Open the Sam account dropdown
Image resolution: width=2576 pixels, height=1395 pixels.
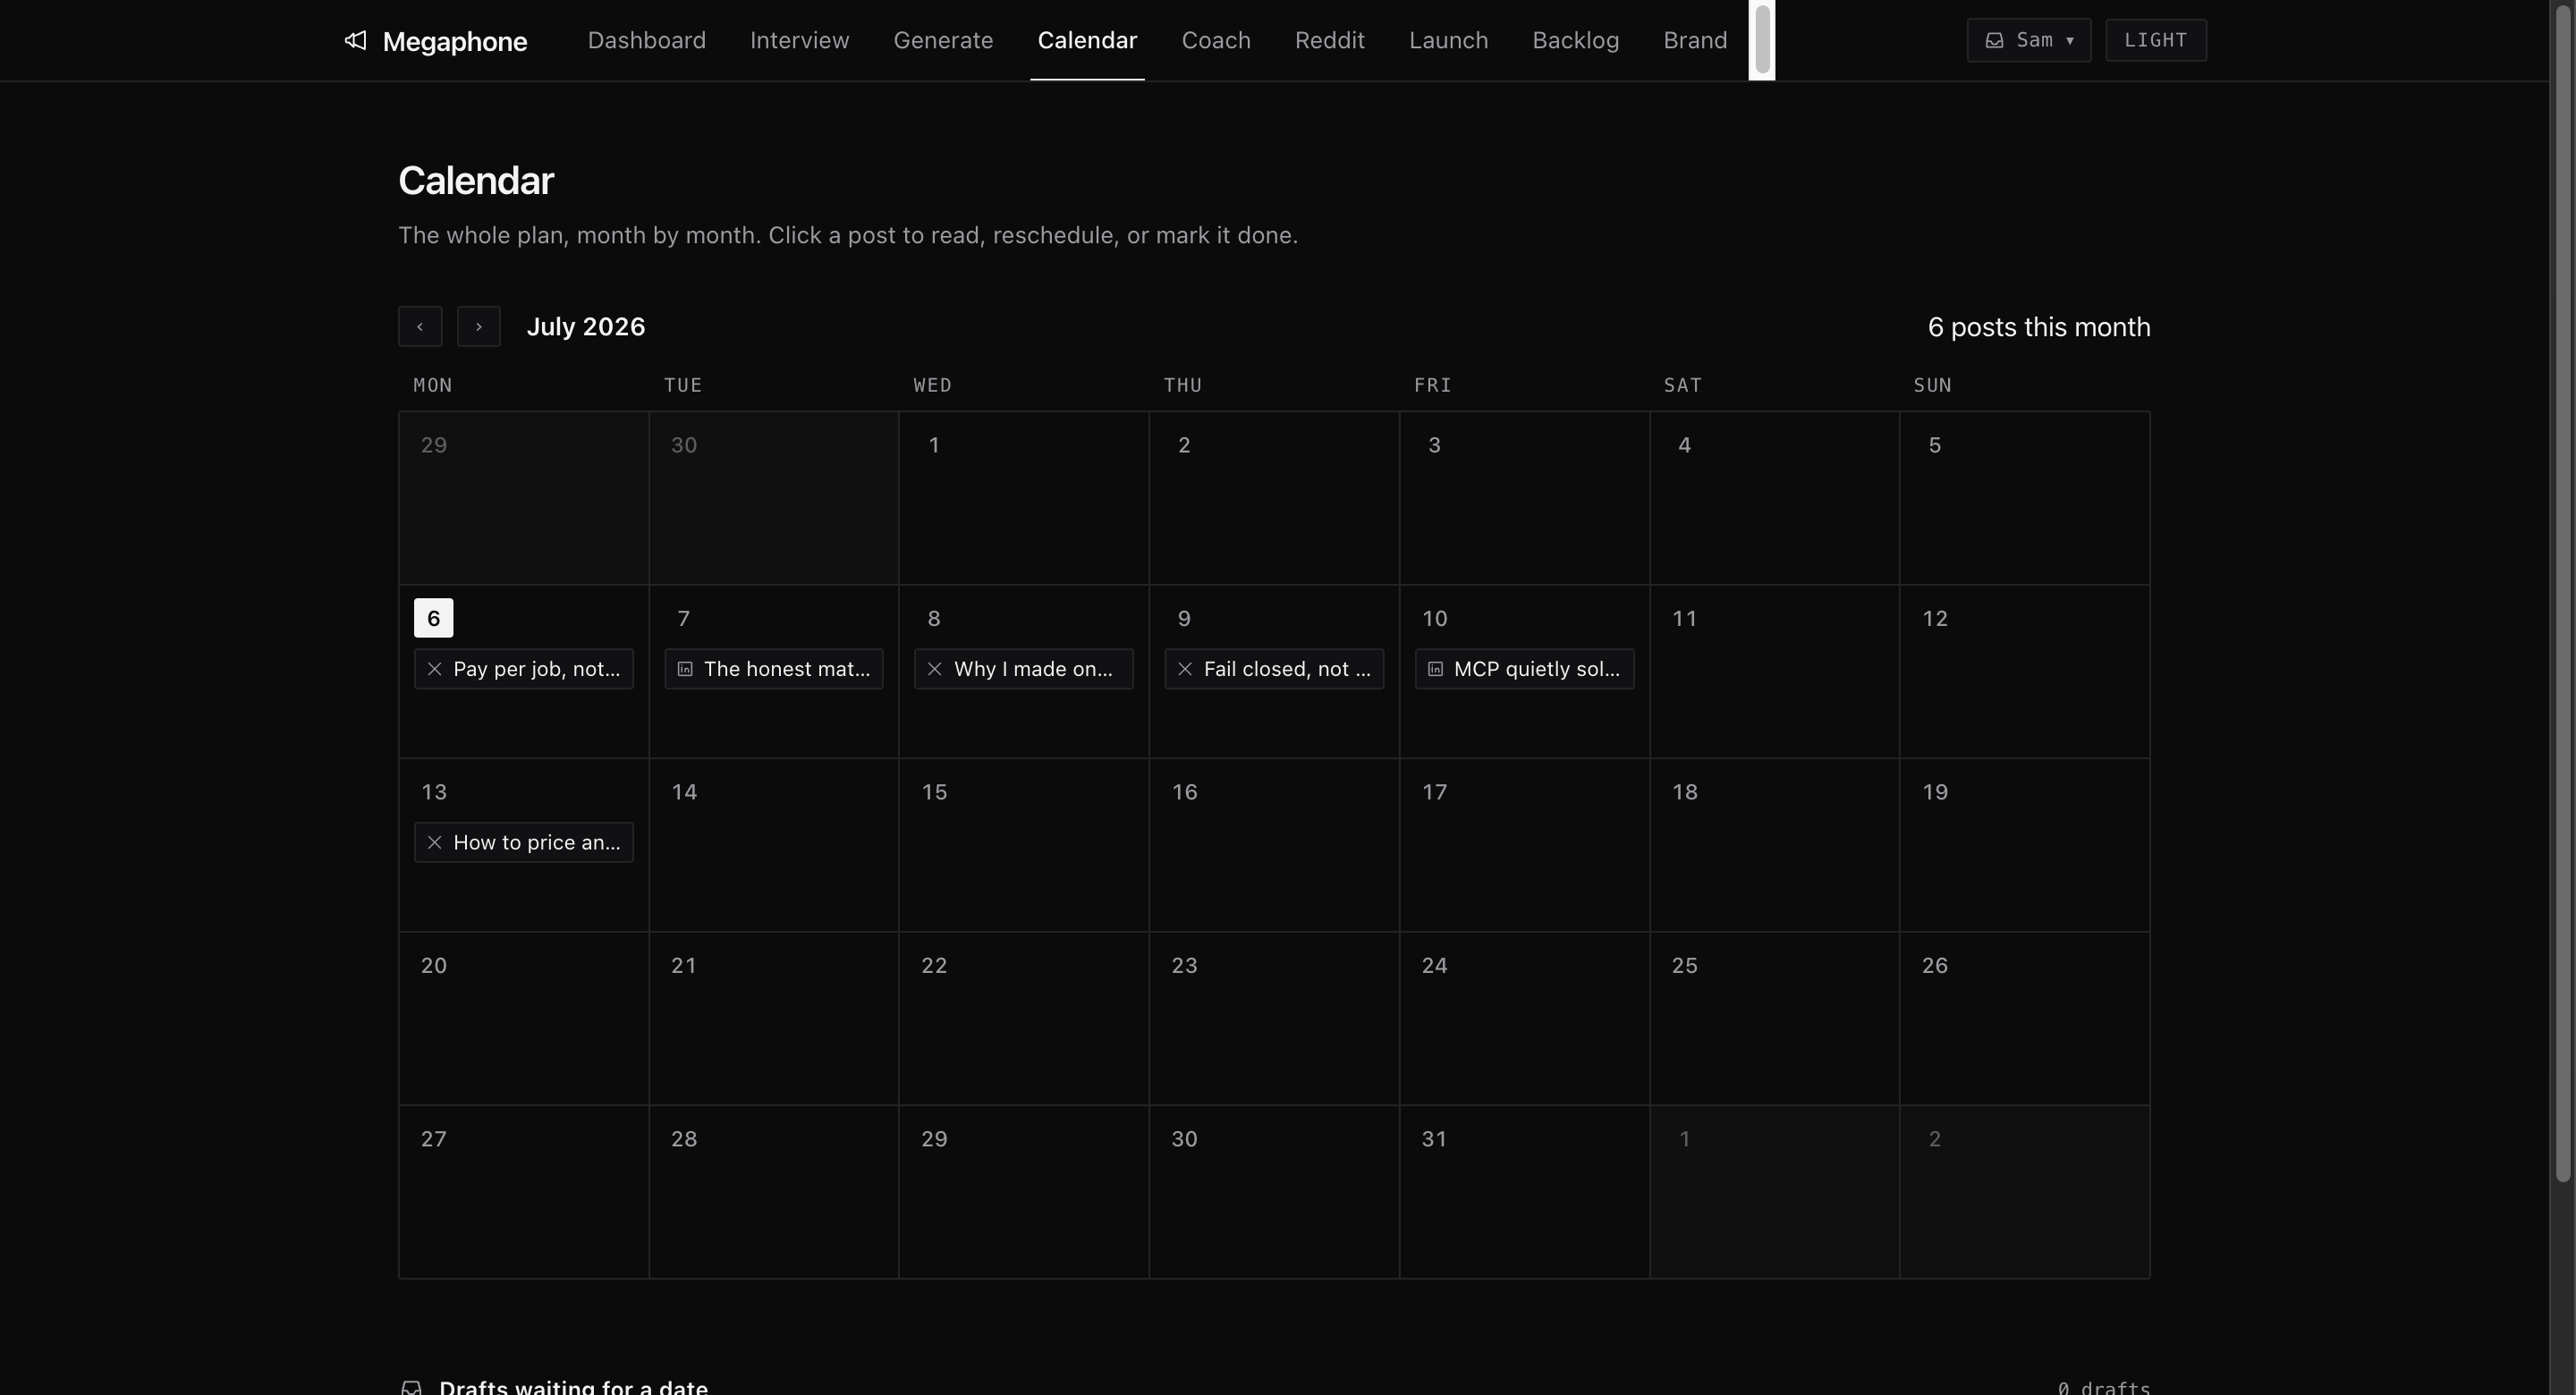[x=2029, y=40]
